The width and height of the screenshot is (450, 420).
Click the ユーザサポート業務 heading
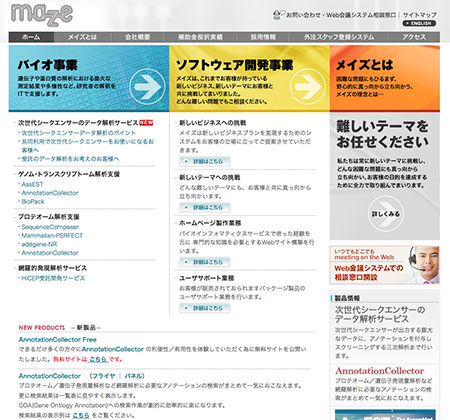click(207, 278)
